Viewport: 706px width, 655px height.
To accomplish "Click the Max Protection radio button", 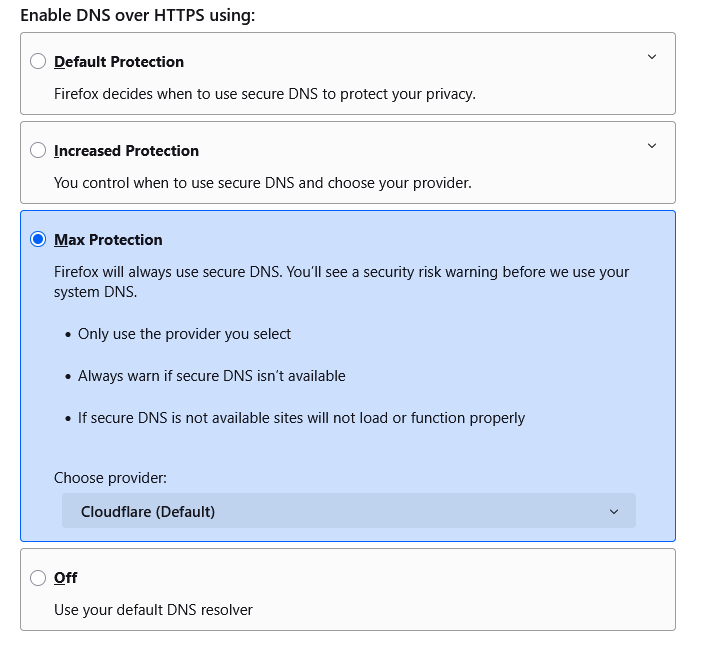I will [38, 240].
